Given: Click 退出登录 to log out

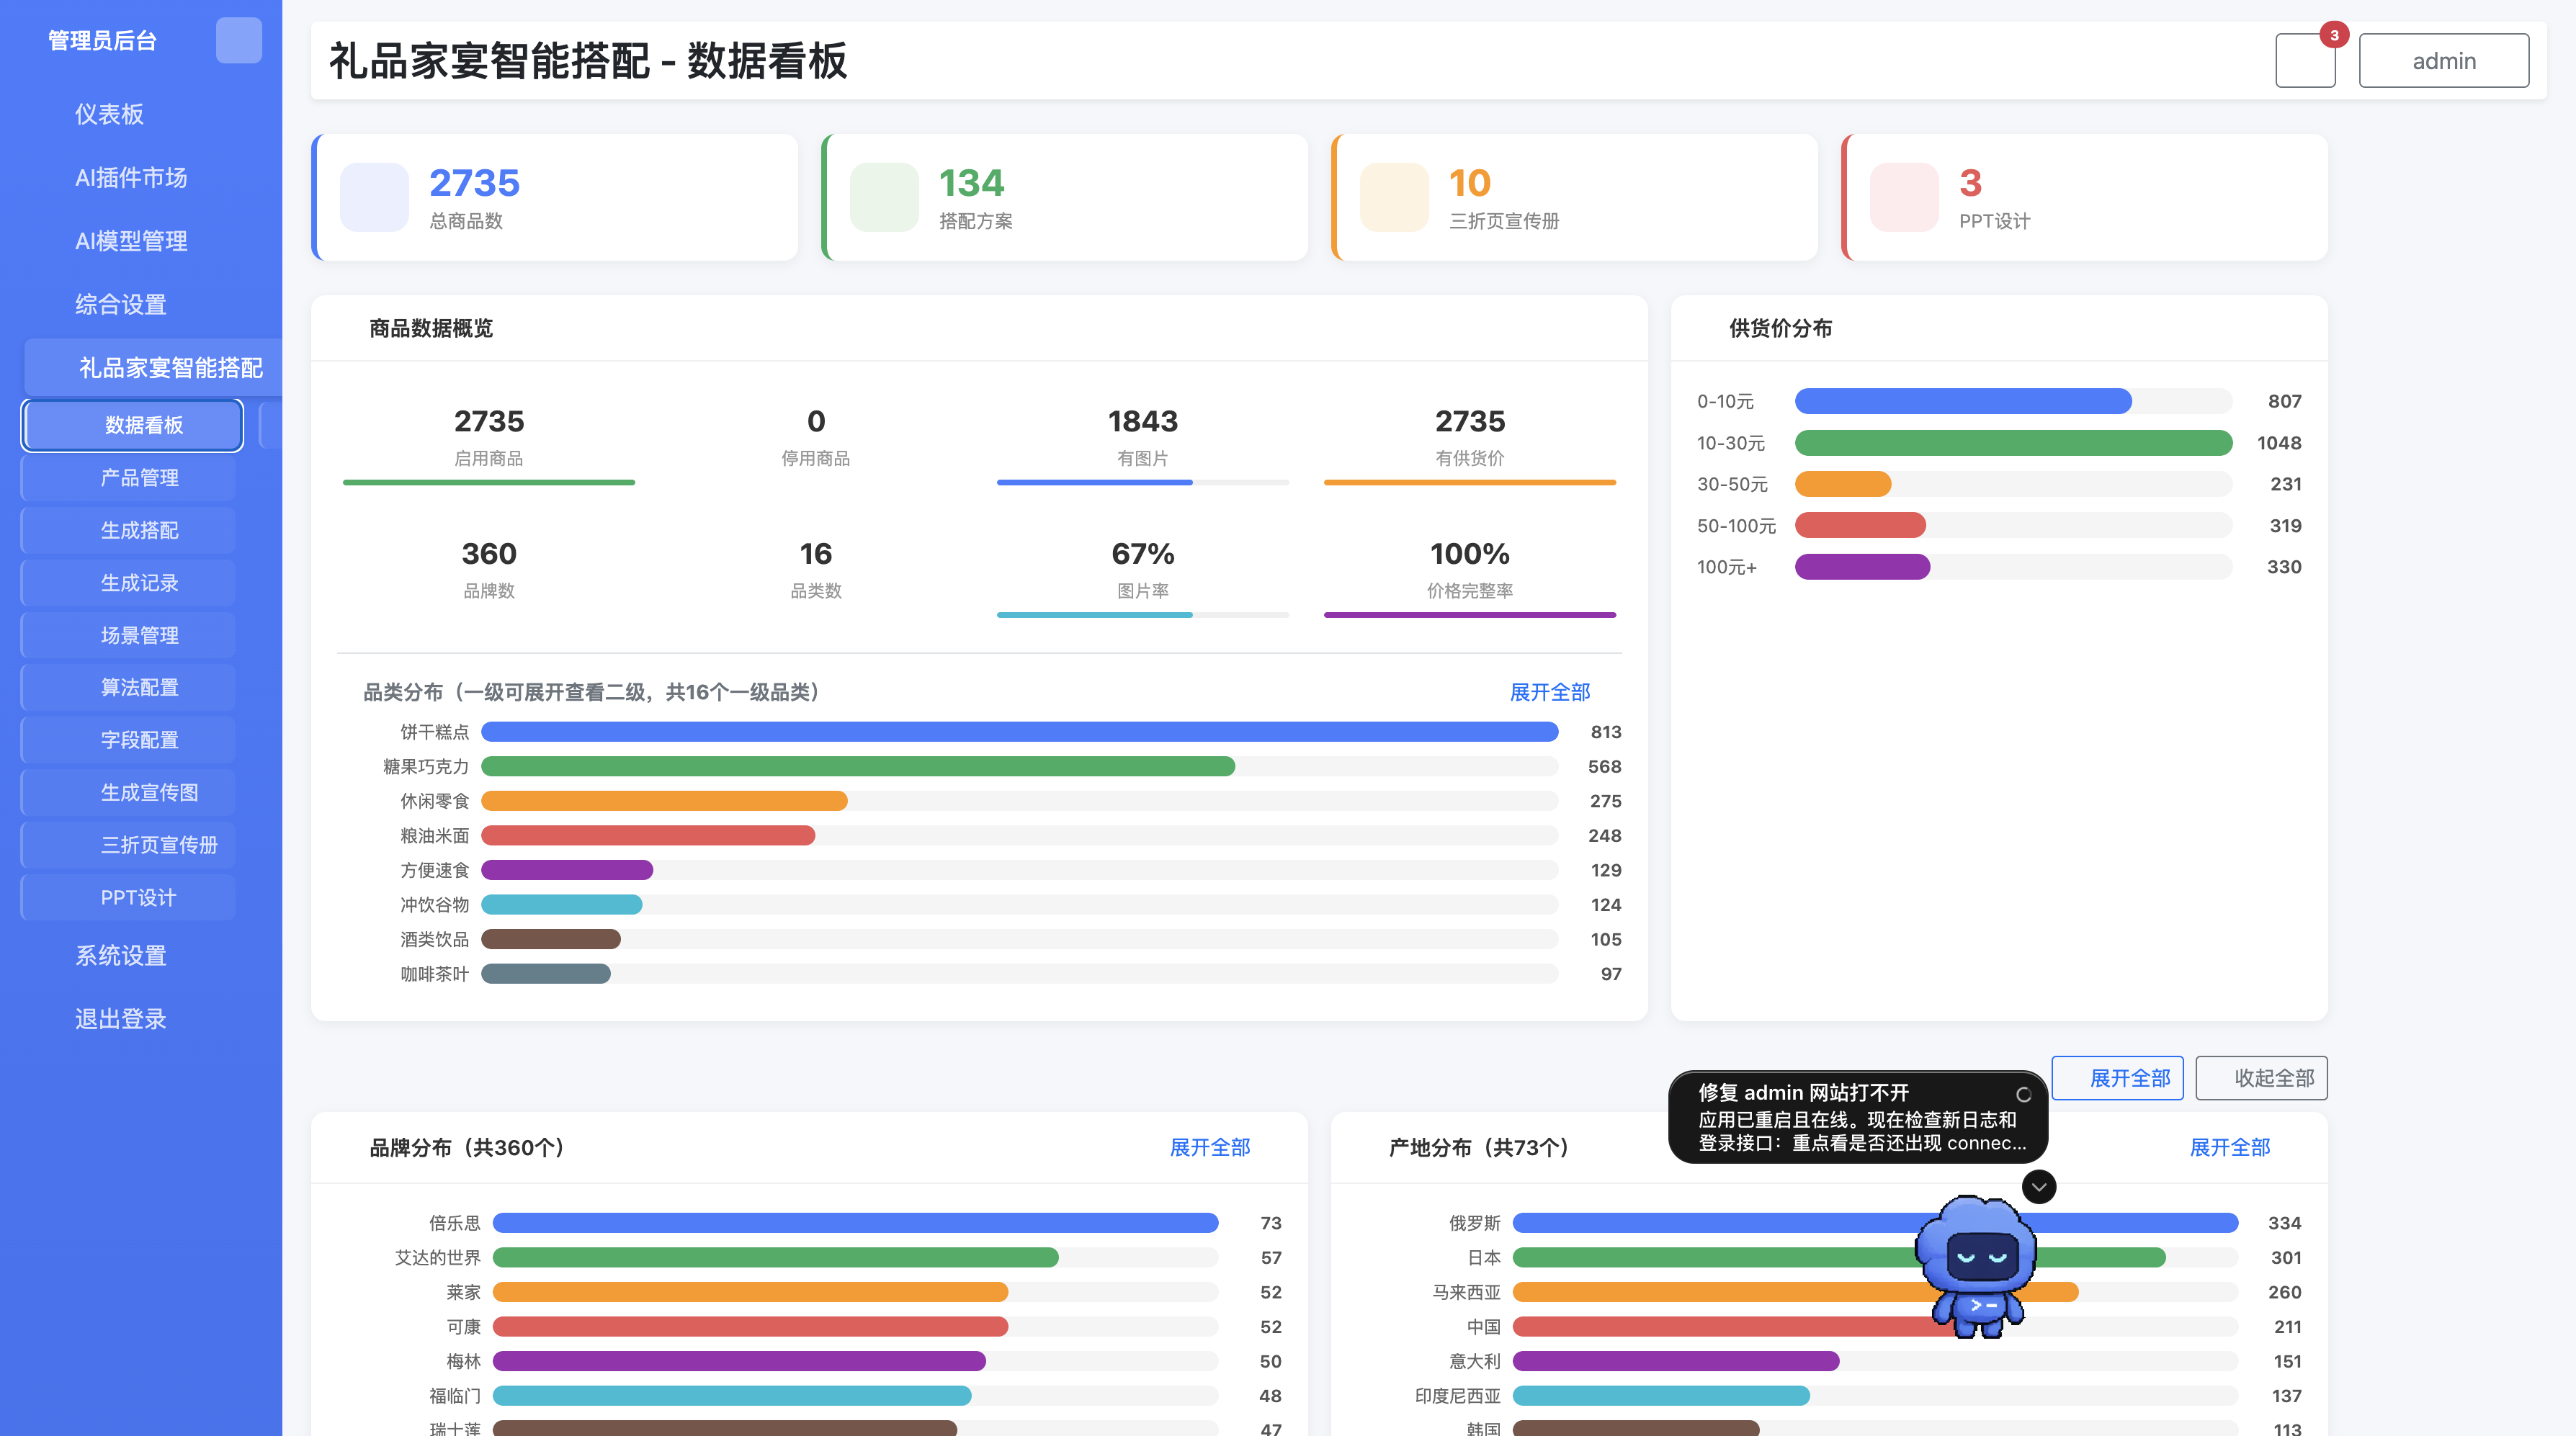Looking at the screenshot, I should click(x=121, y=1019).
